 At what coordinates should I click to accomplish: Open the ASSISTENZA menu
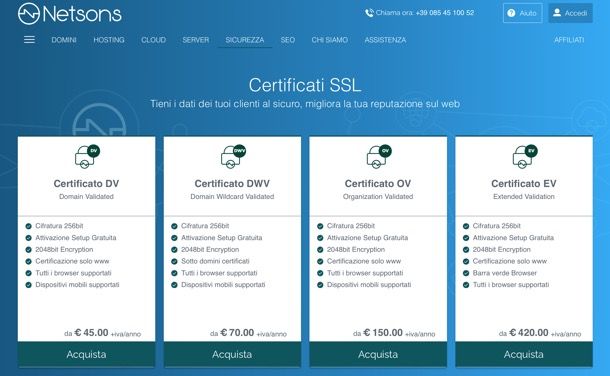[385, 40]
